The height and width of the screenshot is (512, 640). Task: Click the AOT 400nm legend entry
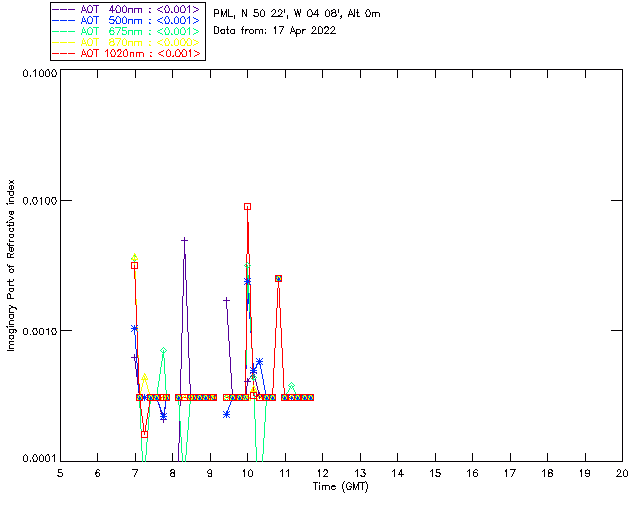[127, 9]
